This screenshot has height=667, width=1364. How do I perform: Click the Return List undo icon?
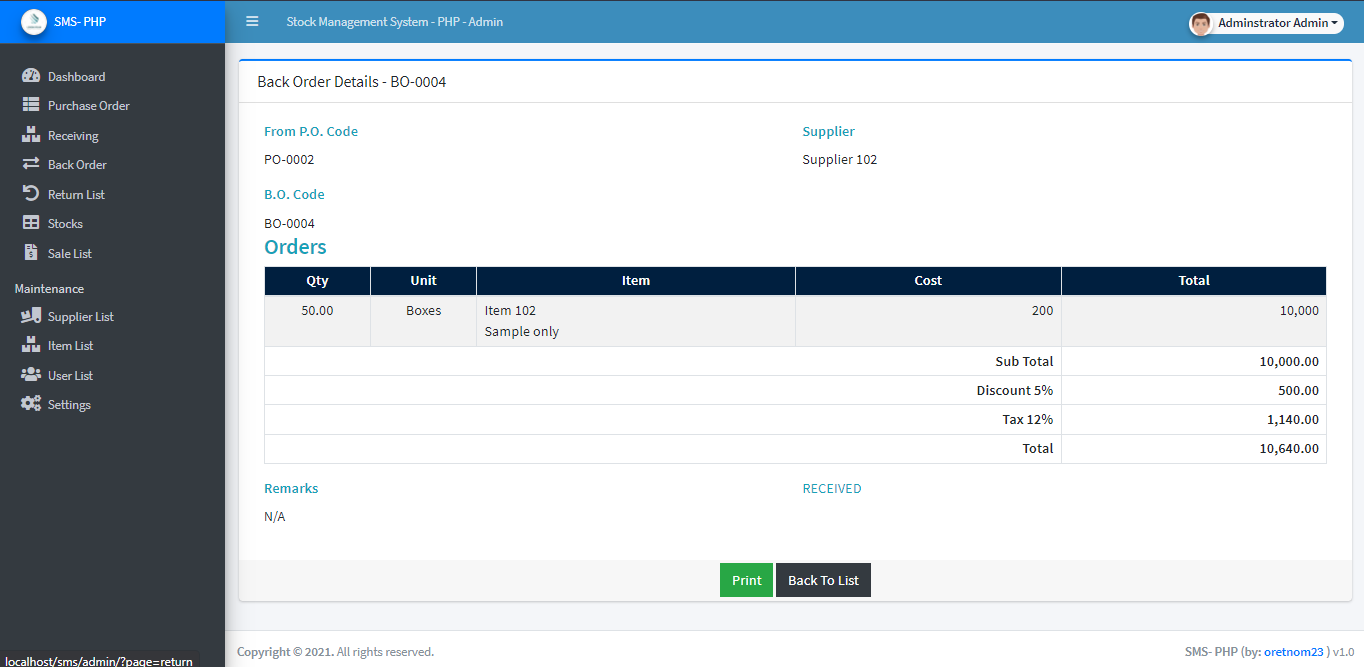[30, 194]
